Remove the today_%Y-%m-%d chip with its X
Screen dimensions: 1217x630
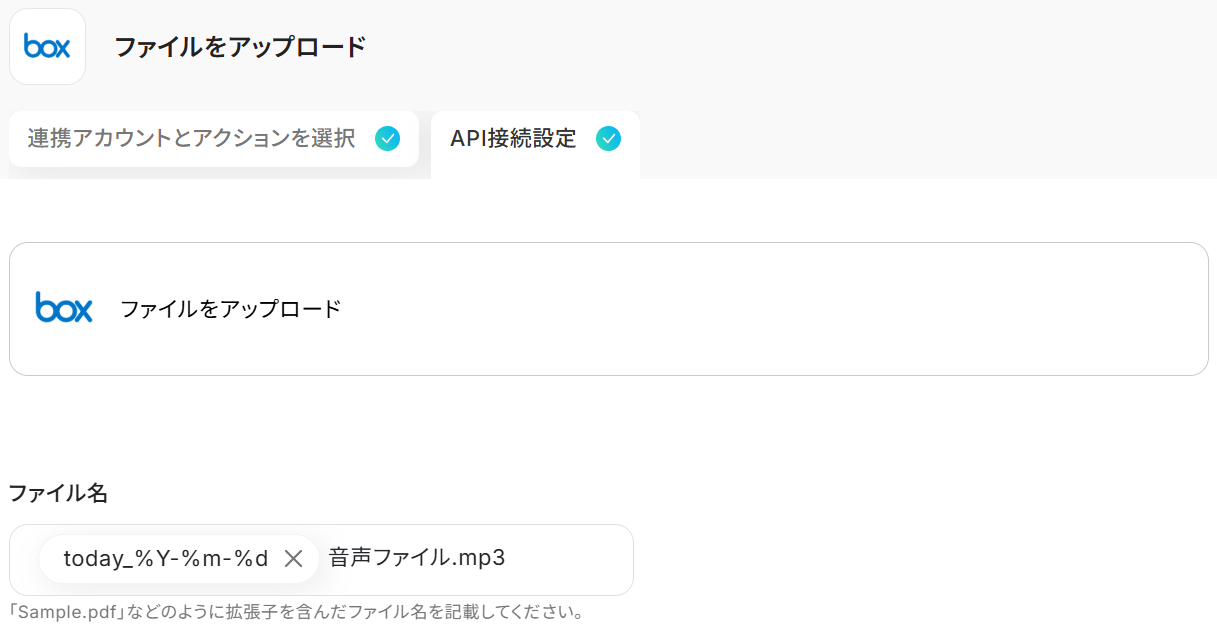(293, 559)
